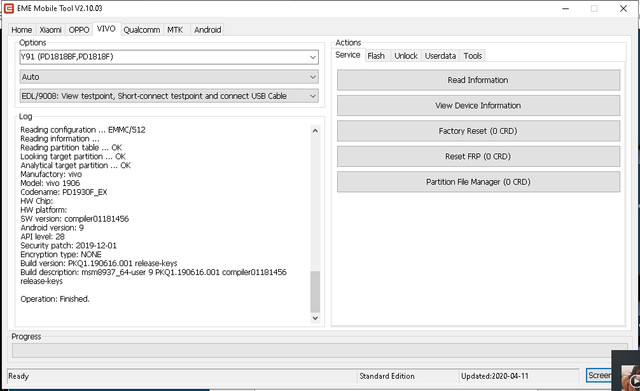The image size is (640, 391).
Task: Click 'API level: 28' log line
Action: click(42, 237)
